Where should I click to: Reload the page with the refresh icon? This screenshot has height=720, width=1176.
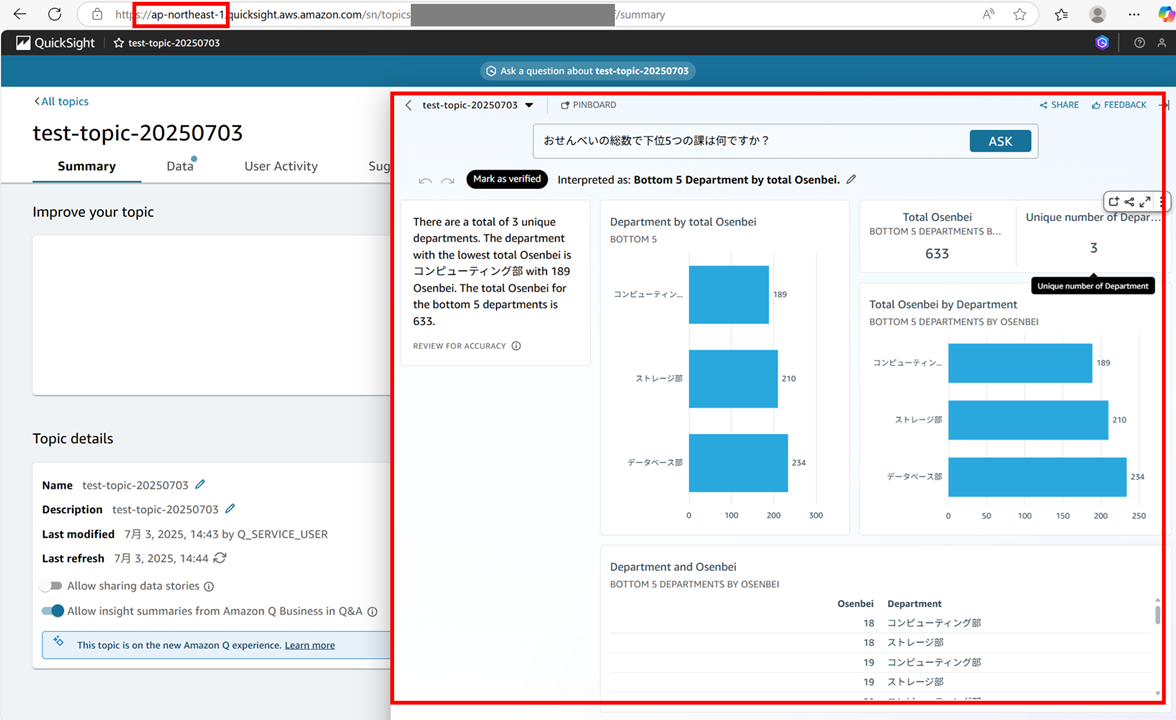55,14
